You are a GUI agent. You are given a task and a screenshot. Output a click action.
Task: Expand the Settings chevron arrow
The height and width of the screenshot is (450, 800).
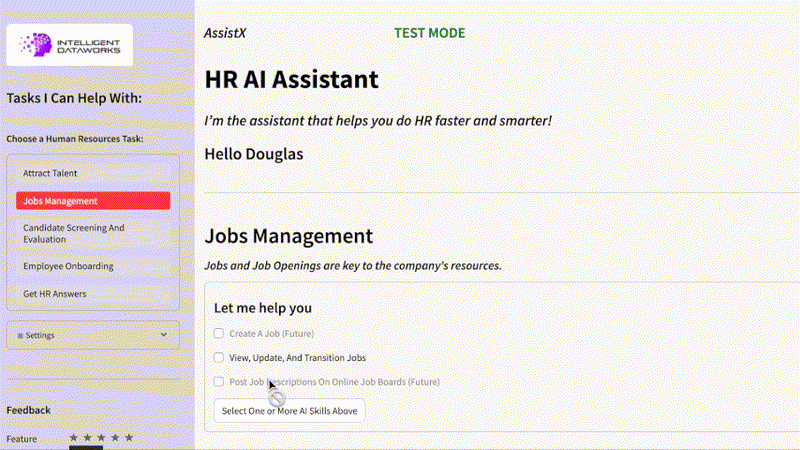[x=164, y=334]
